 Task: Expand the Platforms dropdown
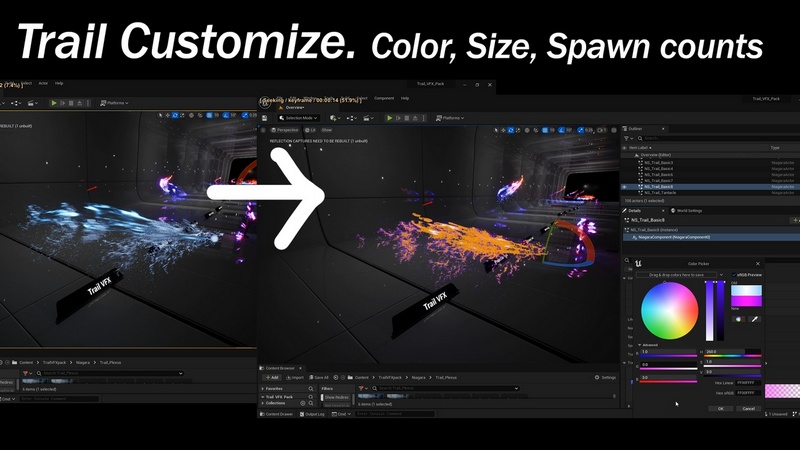(446, 117)
